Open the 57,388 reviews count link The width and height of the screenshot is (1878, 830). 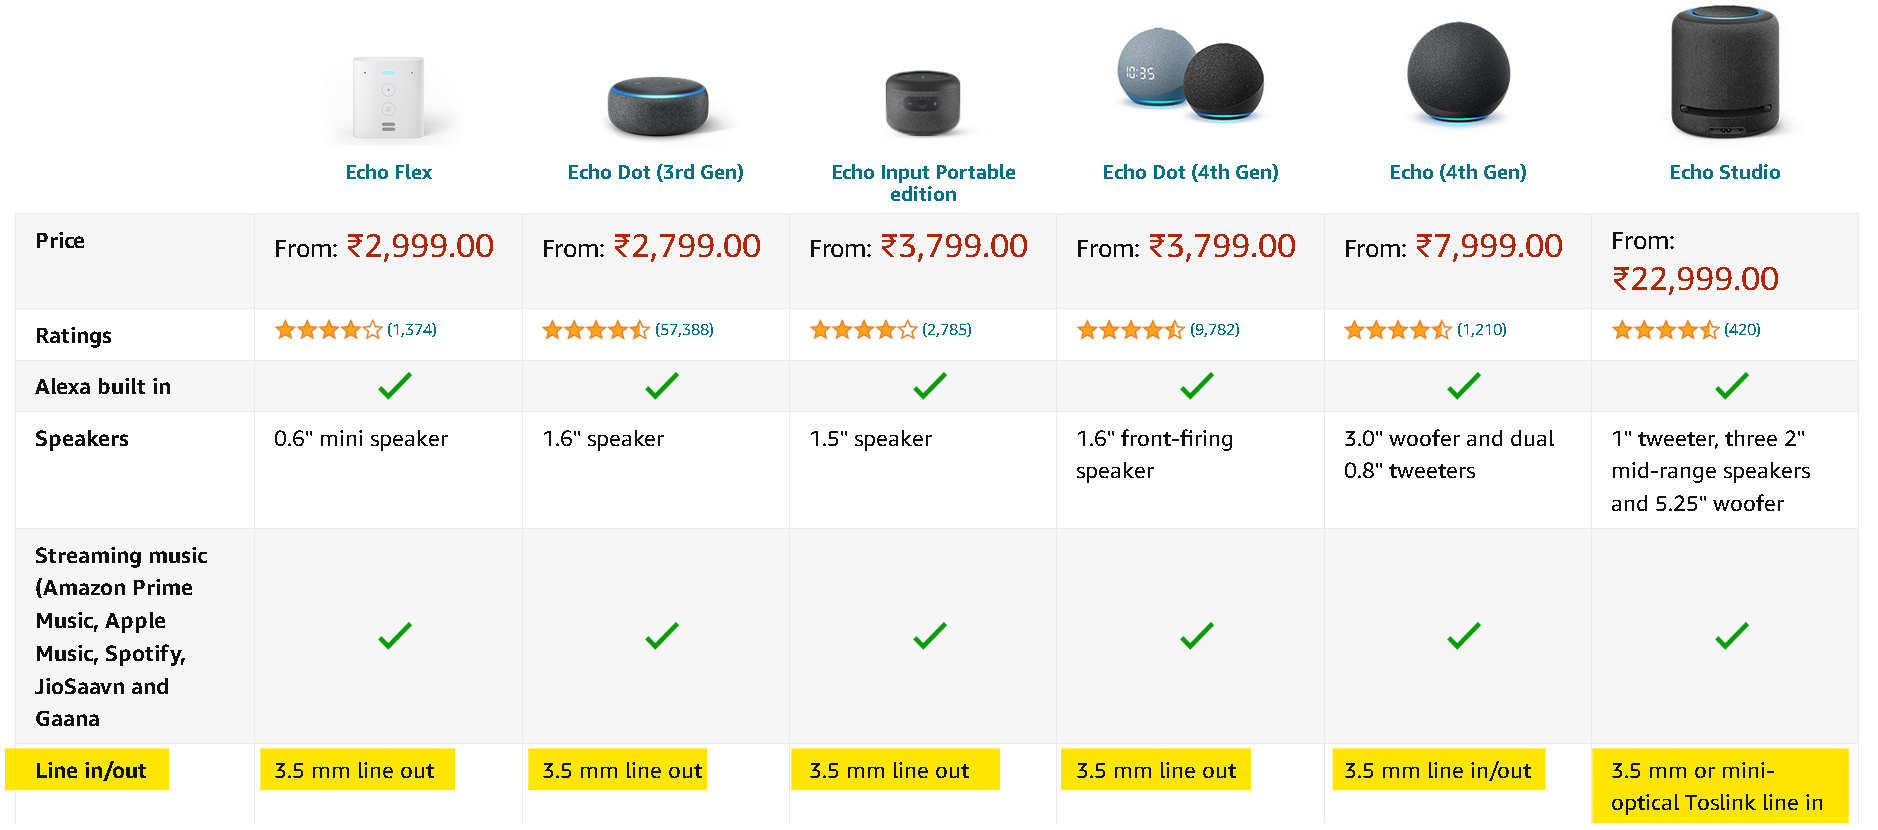[x=684, y=330]
